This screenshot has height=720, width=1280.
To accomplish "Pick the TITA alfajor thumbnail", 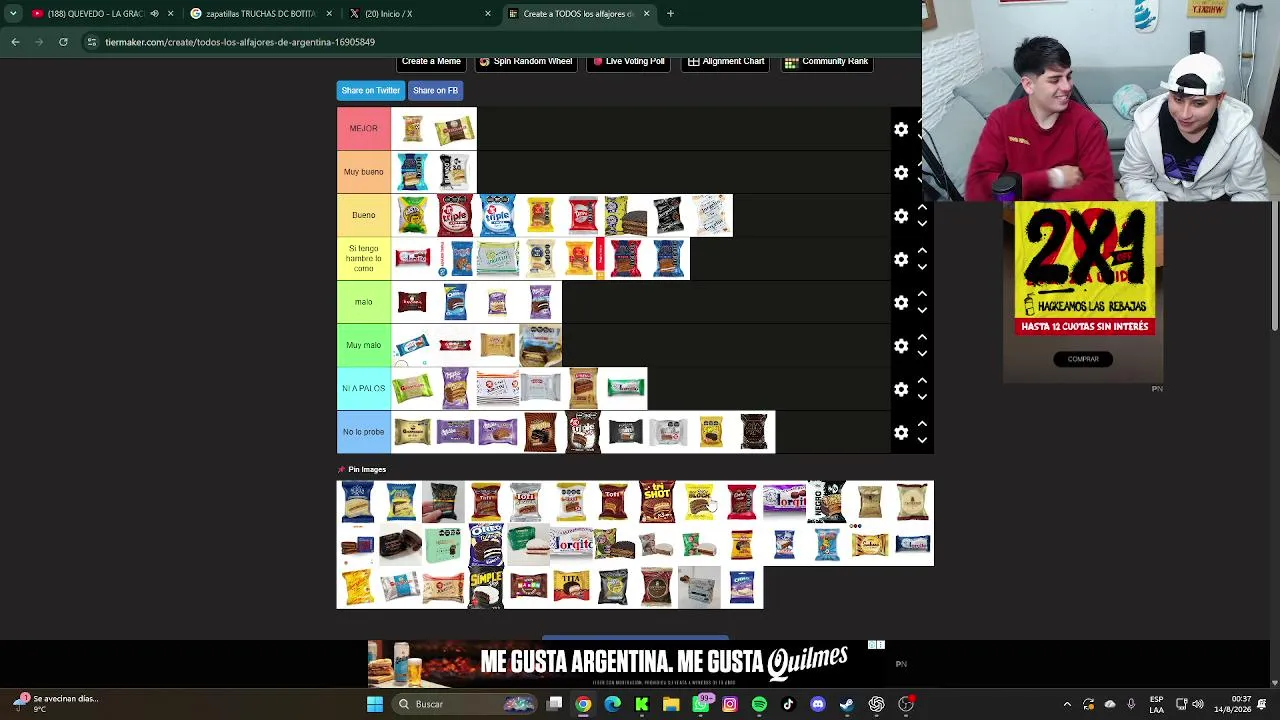I will coord(571,588).
